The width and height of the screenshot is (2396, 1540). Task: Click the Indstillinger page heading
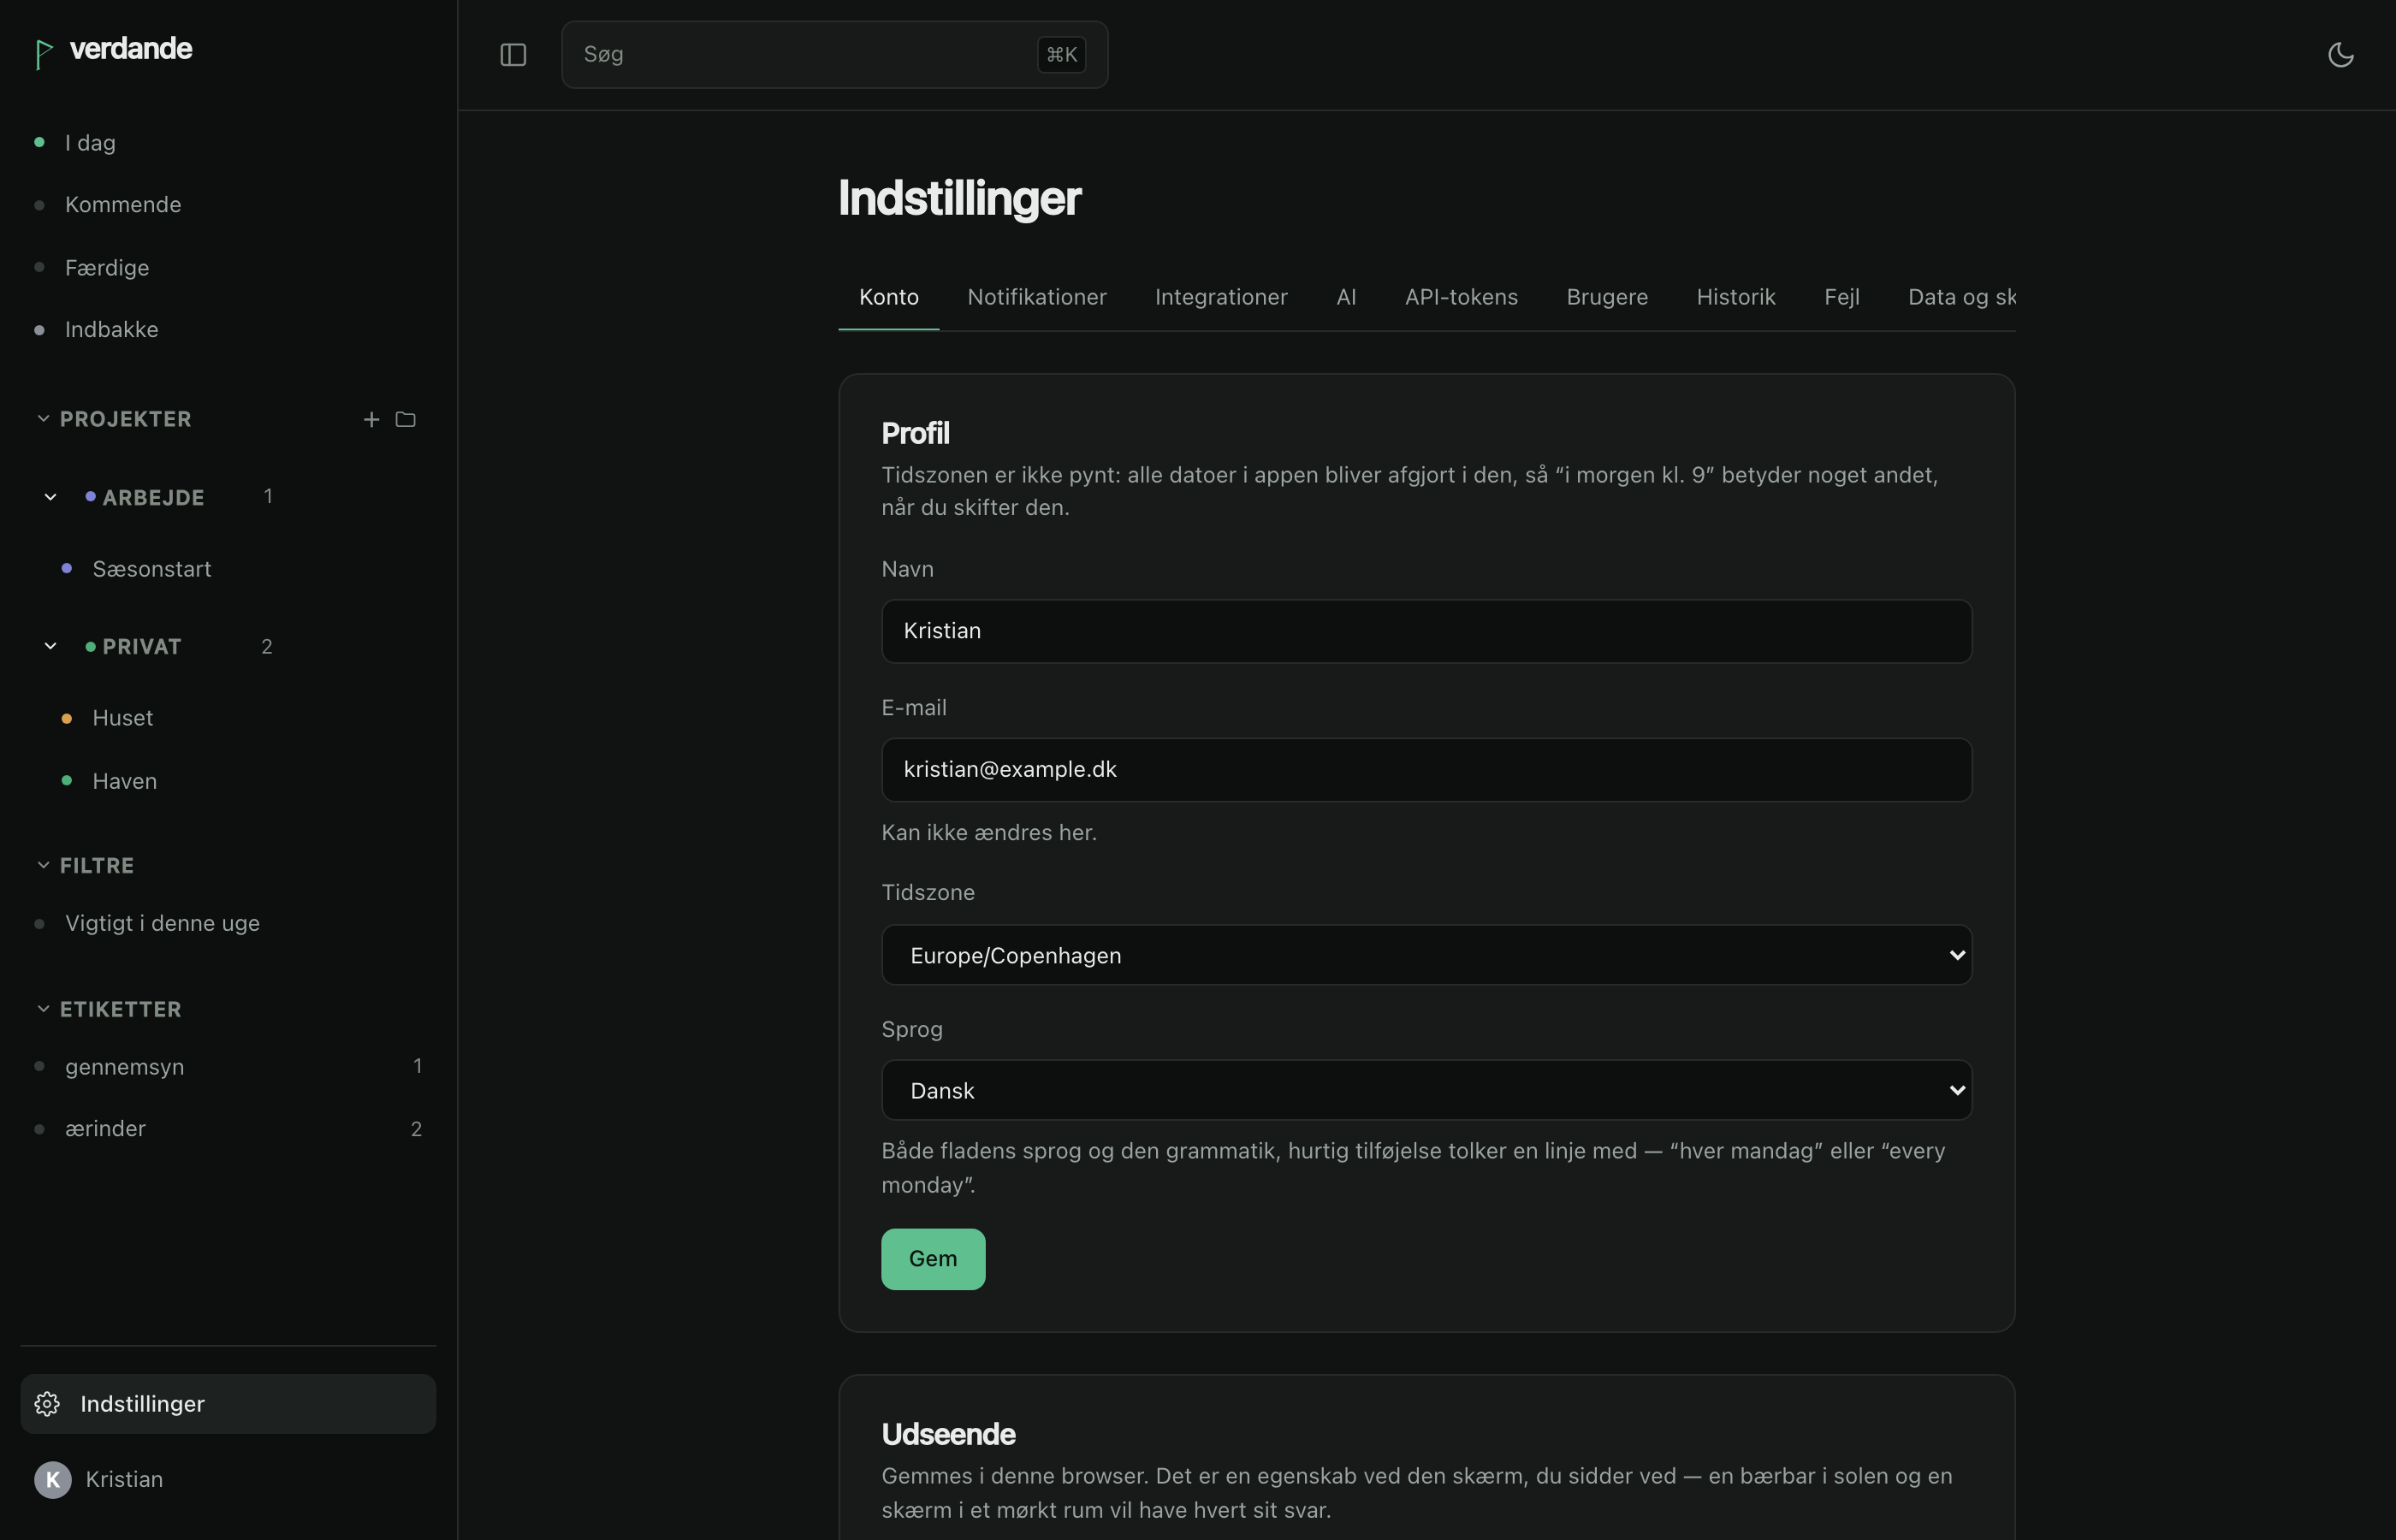(959, 198)
